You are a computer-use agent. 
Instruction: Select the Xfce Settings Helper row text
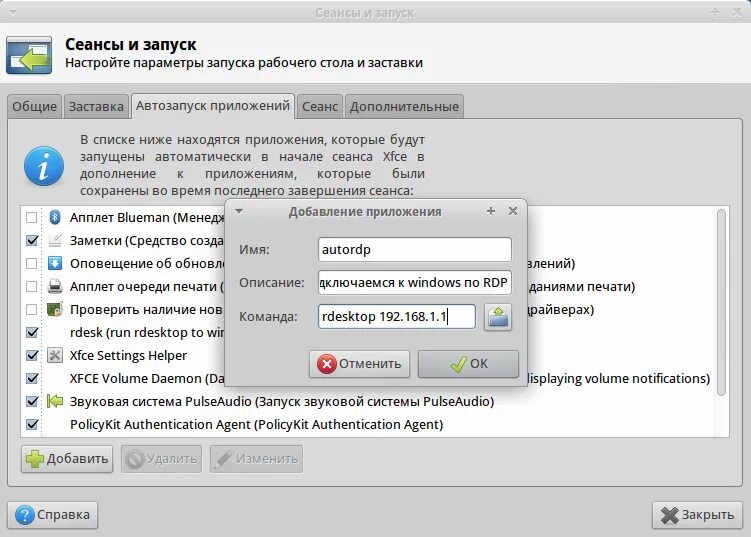pyautogui.click(x=128, y=355)
